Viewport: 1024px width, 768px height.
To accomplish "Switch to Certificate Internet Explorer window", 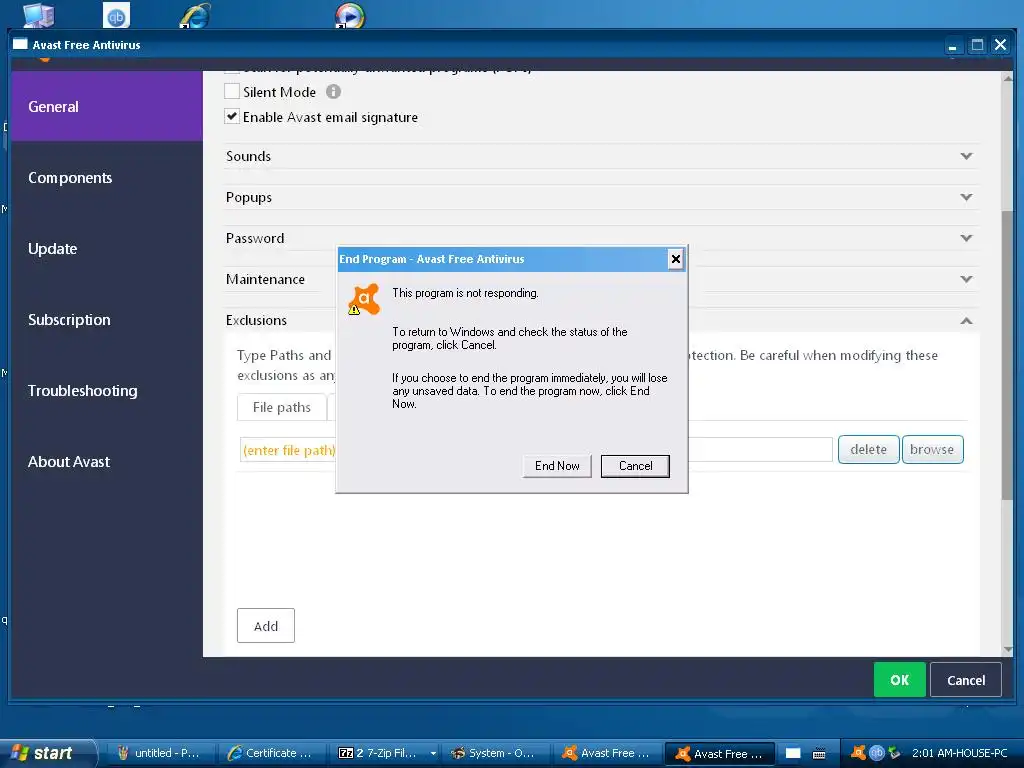I will tap(270, 753).
